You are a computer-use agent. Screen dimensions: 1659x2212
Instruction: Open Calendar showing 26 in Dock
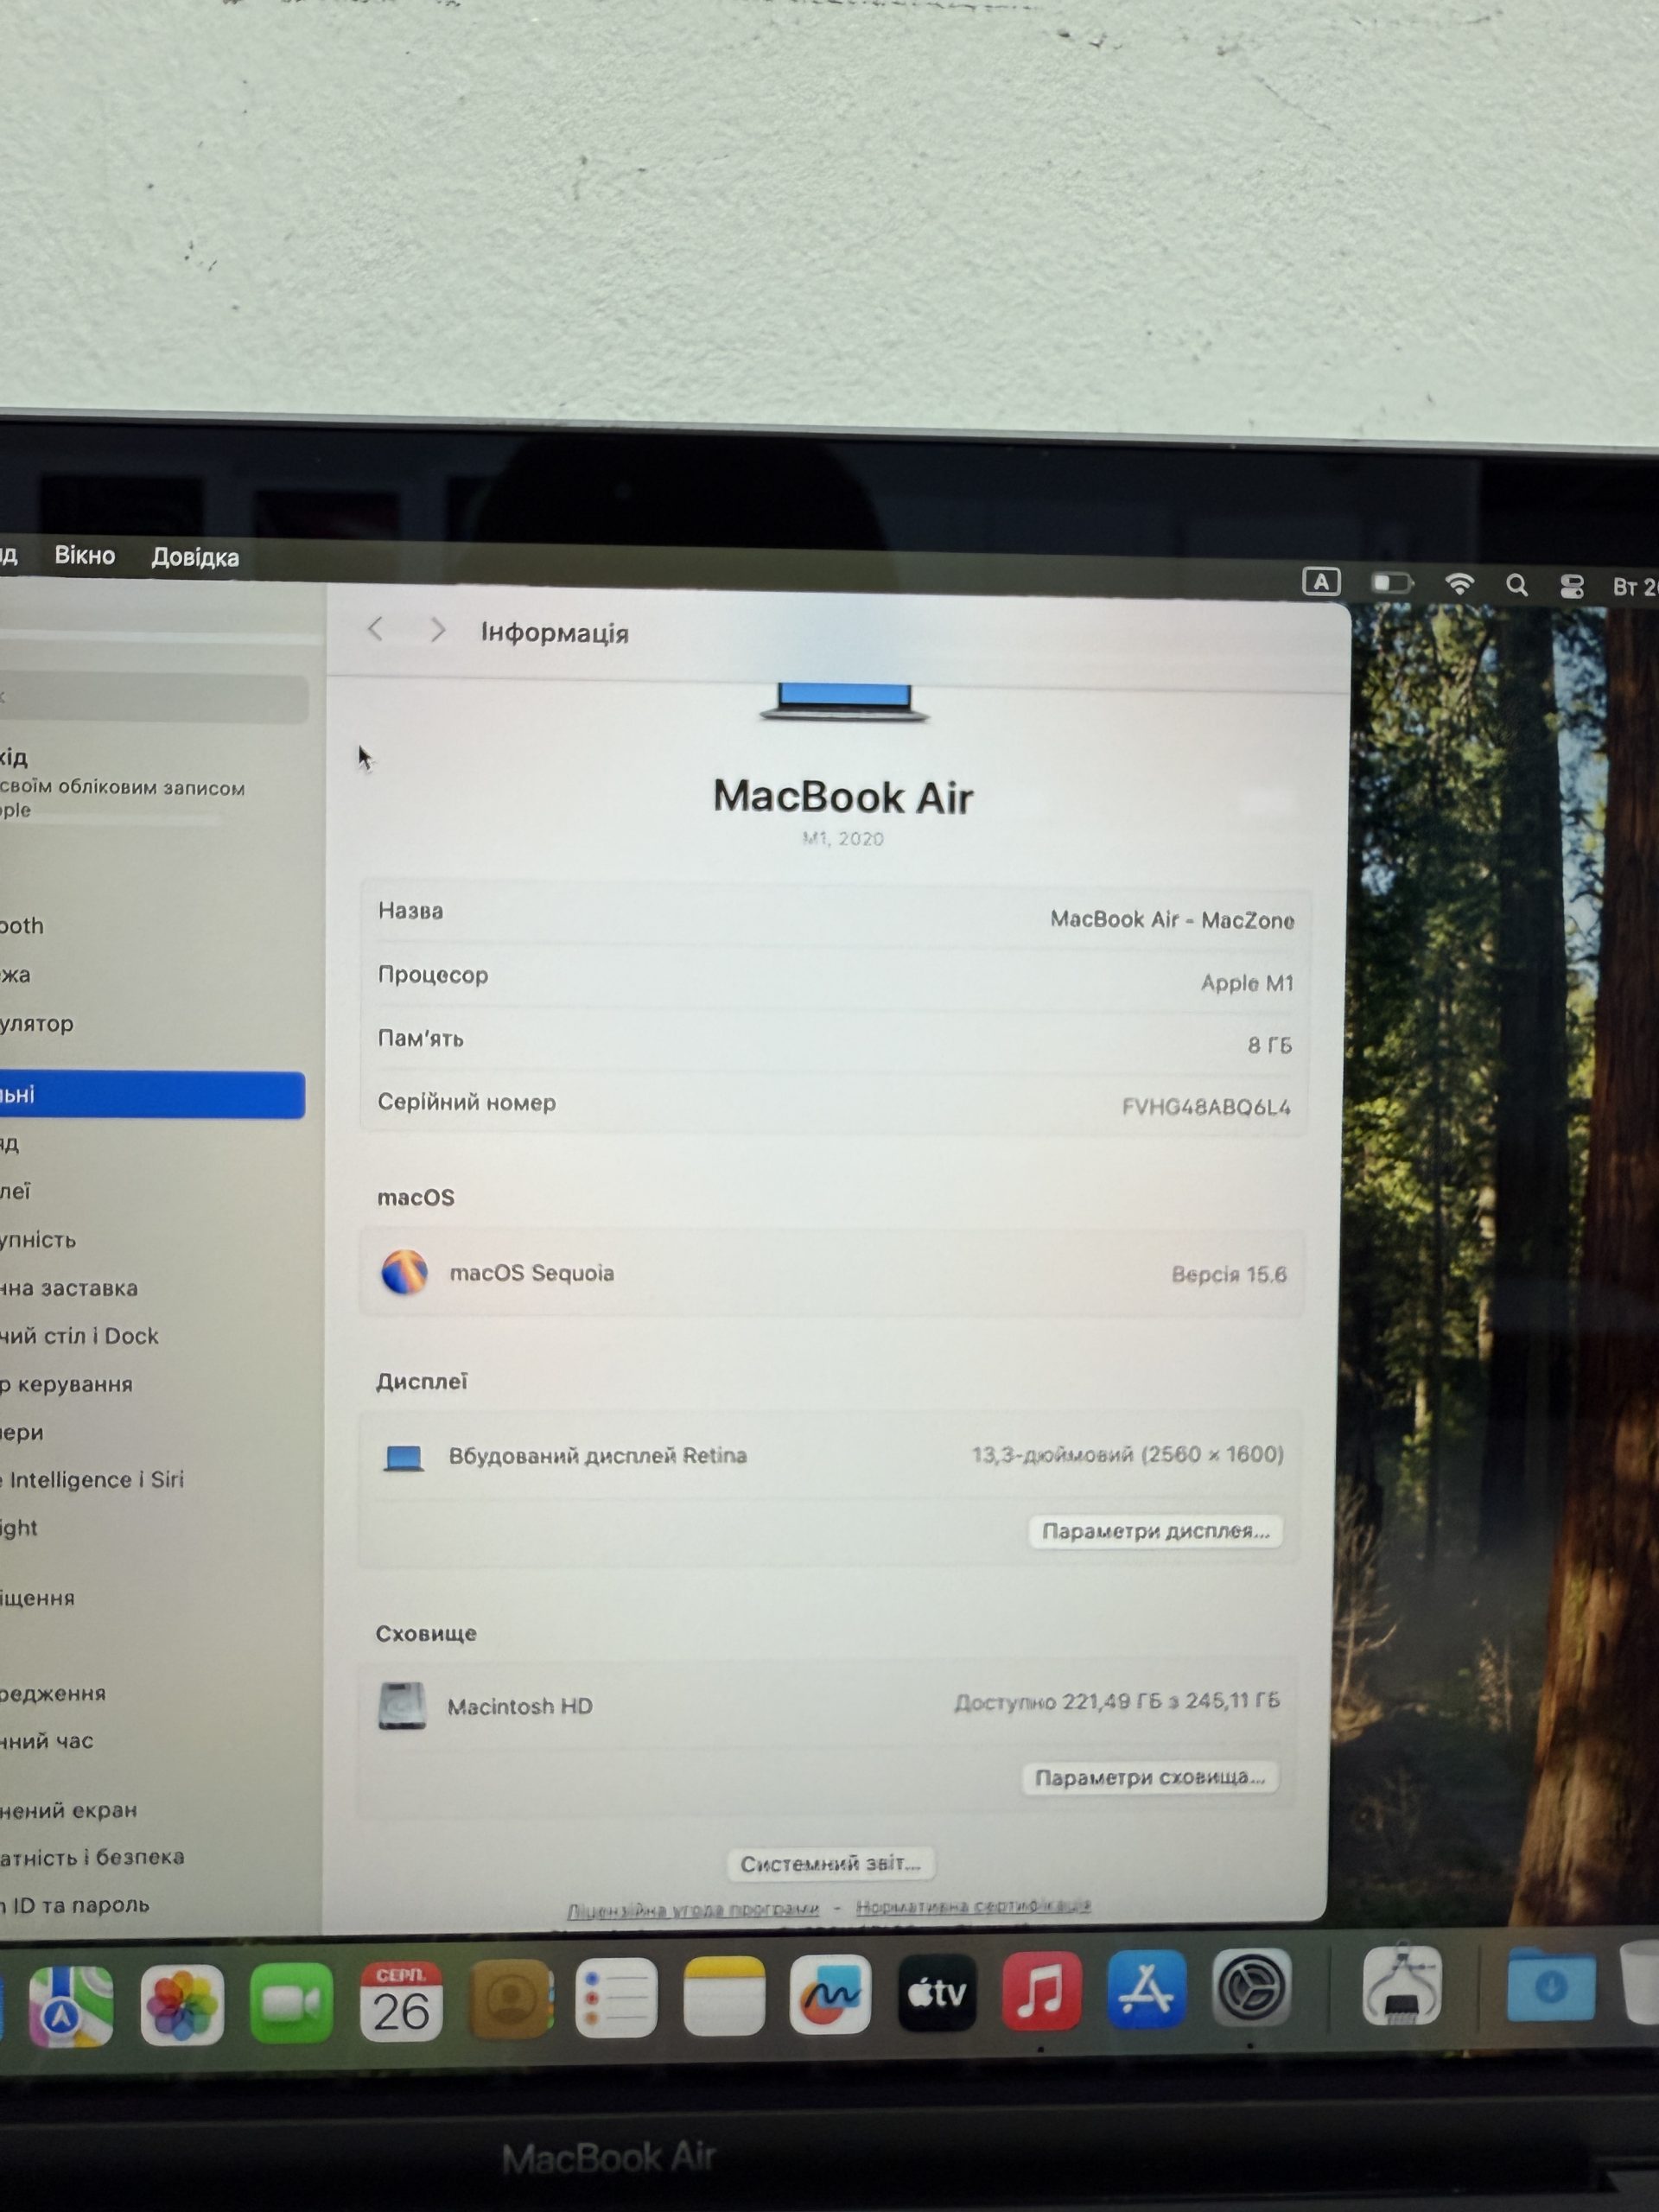(401, 2001)
